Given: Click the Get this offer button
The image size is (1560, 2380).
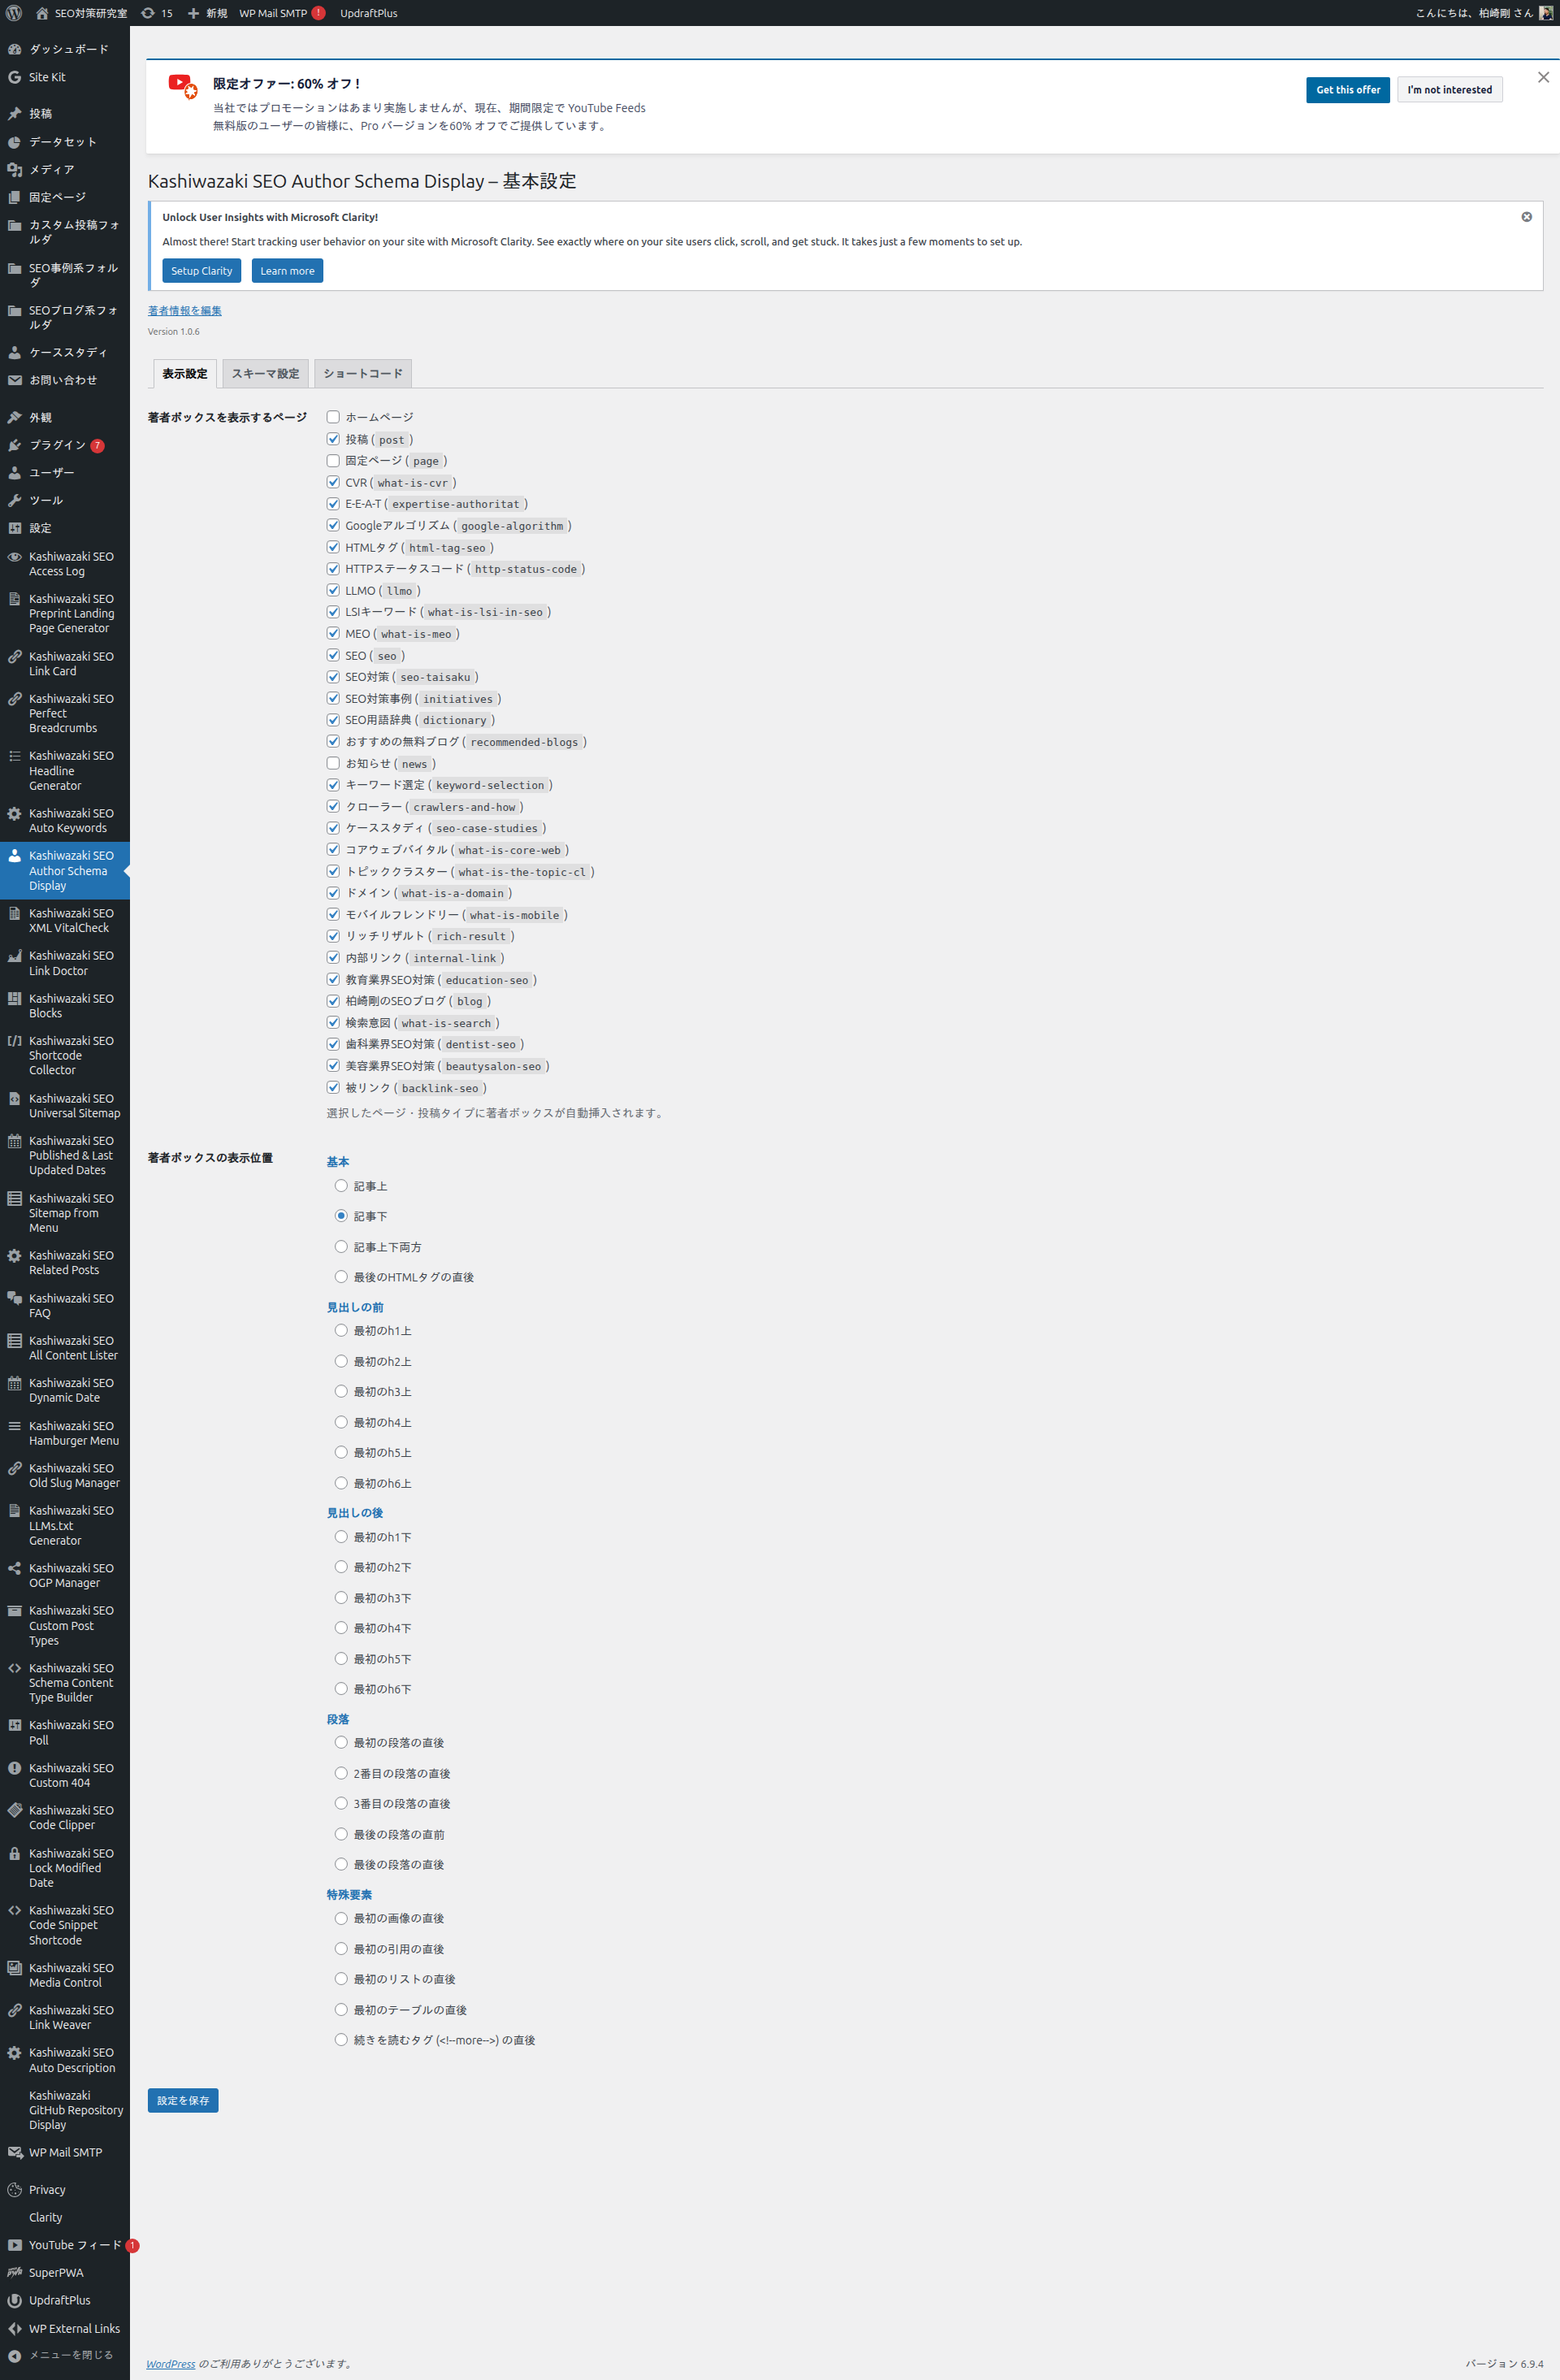Looking at the screenshot, I should tap(1347, 90).
